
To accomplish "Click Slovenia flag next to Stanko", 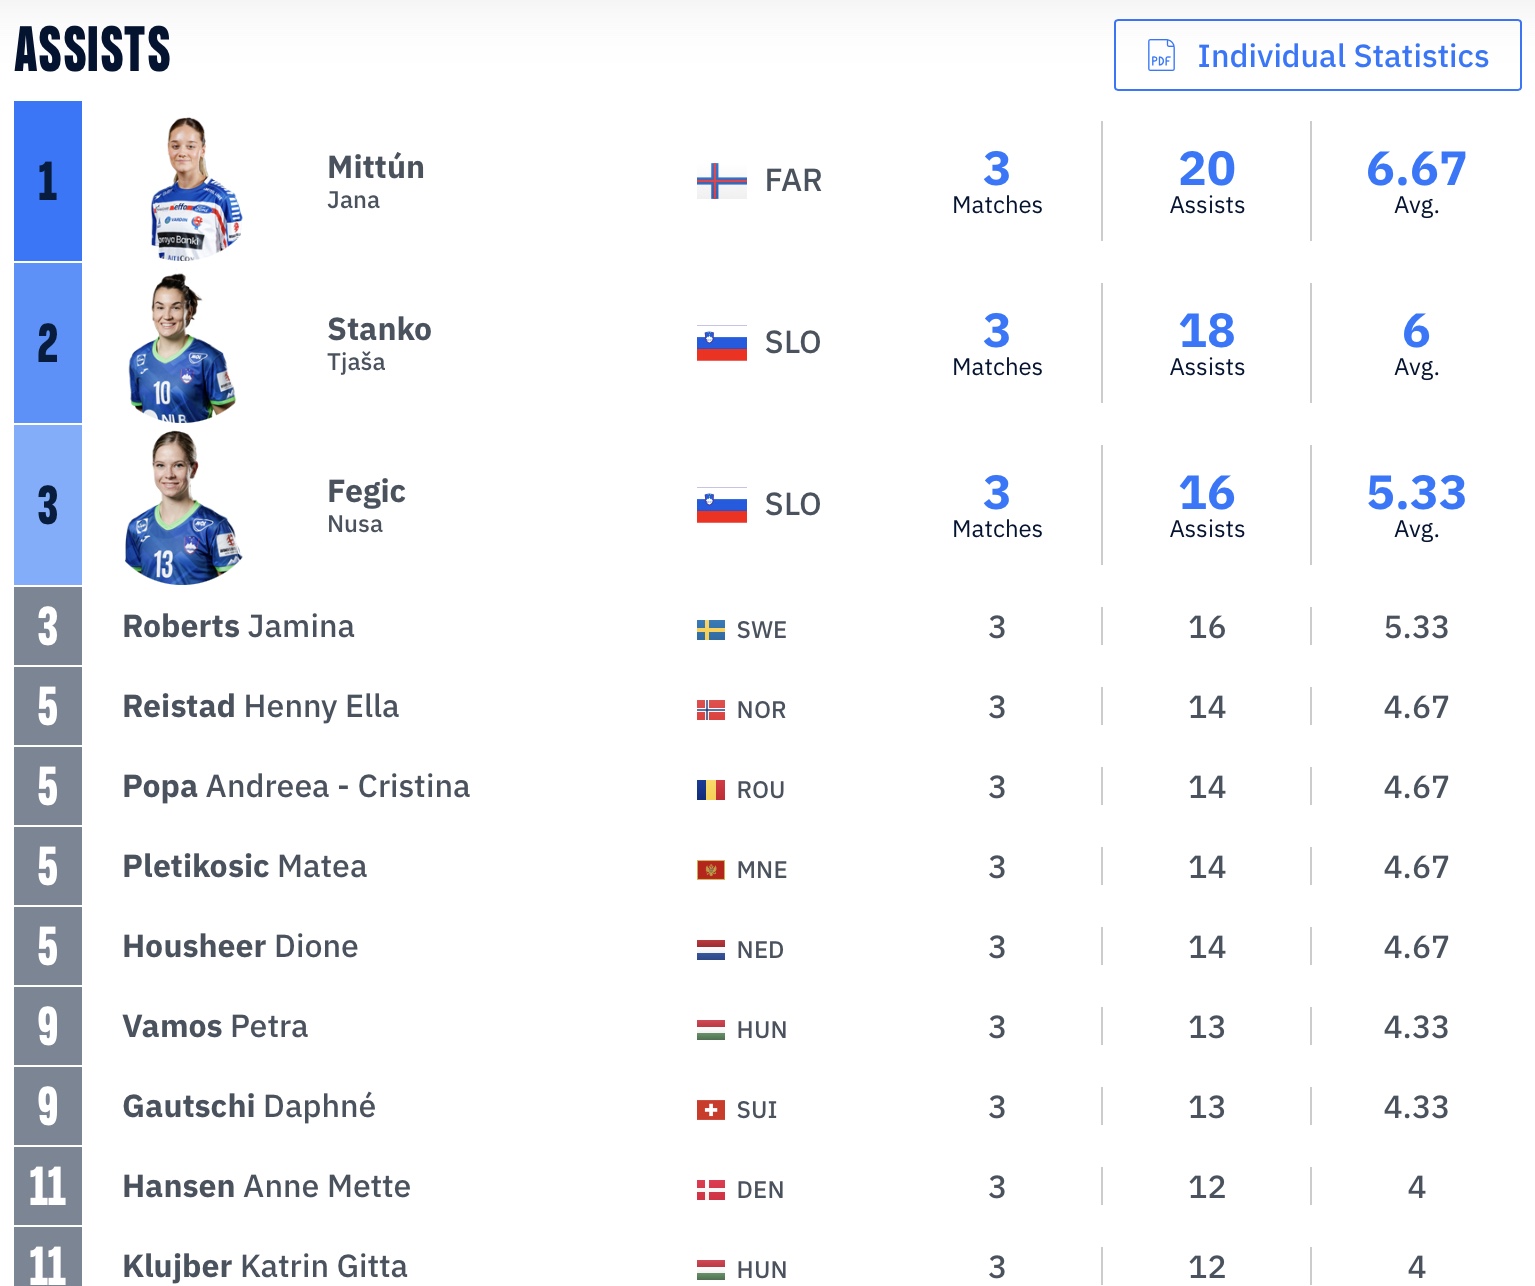I will [x=721, y=343].
